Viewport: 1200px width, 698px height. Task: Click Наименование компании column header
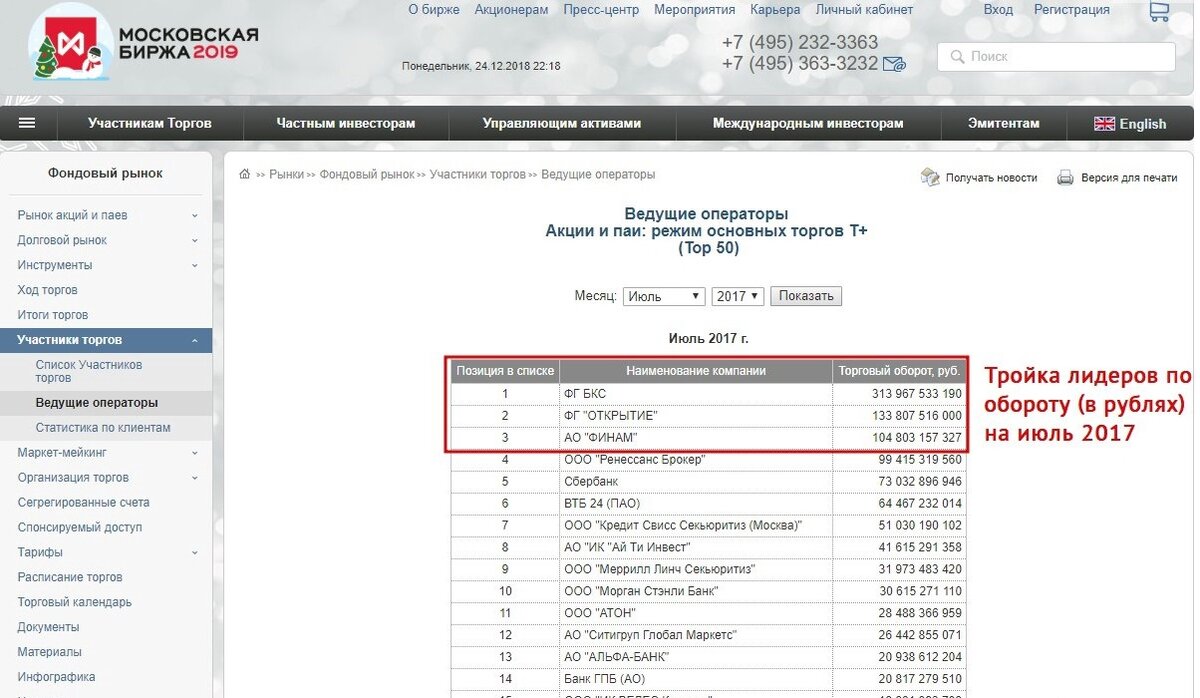click(696, 371)
